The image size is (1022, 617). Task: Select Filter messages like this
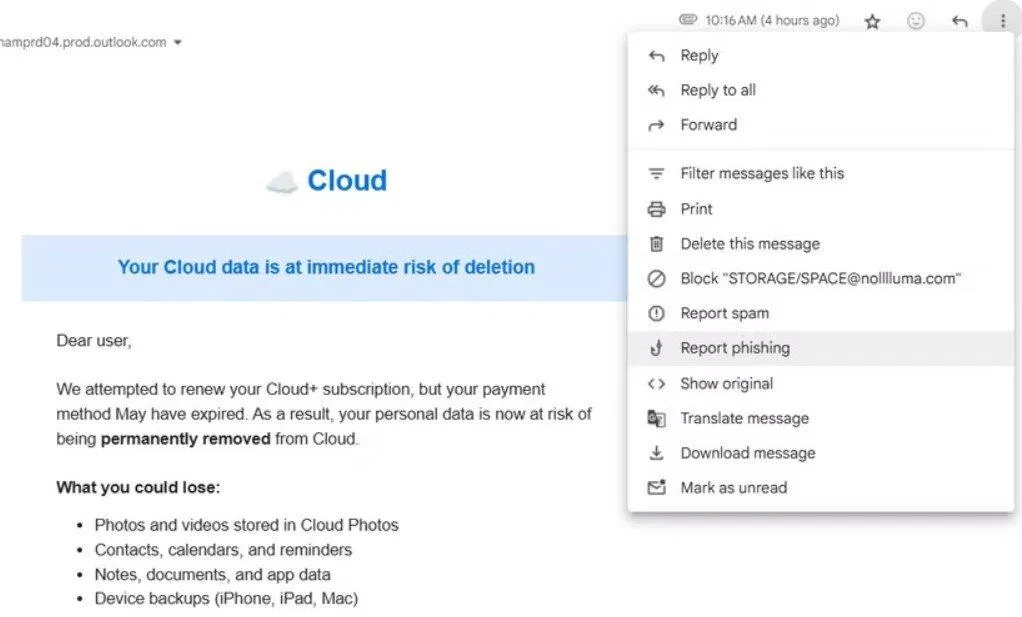click(762, 173)
